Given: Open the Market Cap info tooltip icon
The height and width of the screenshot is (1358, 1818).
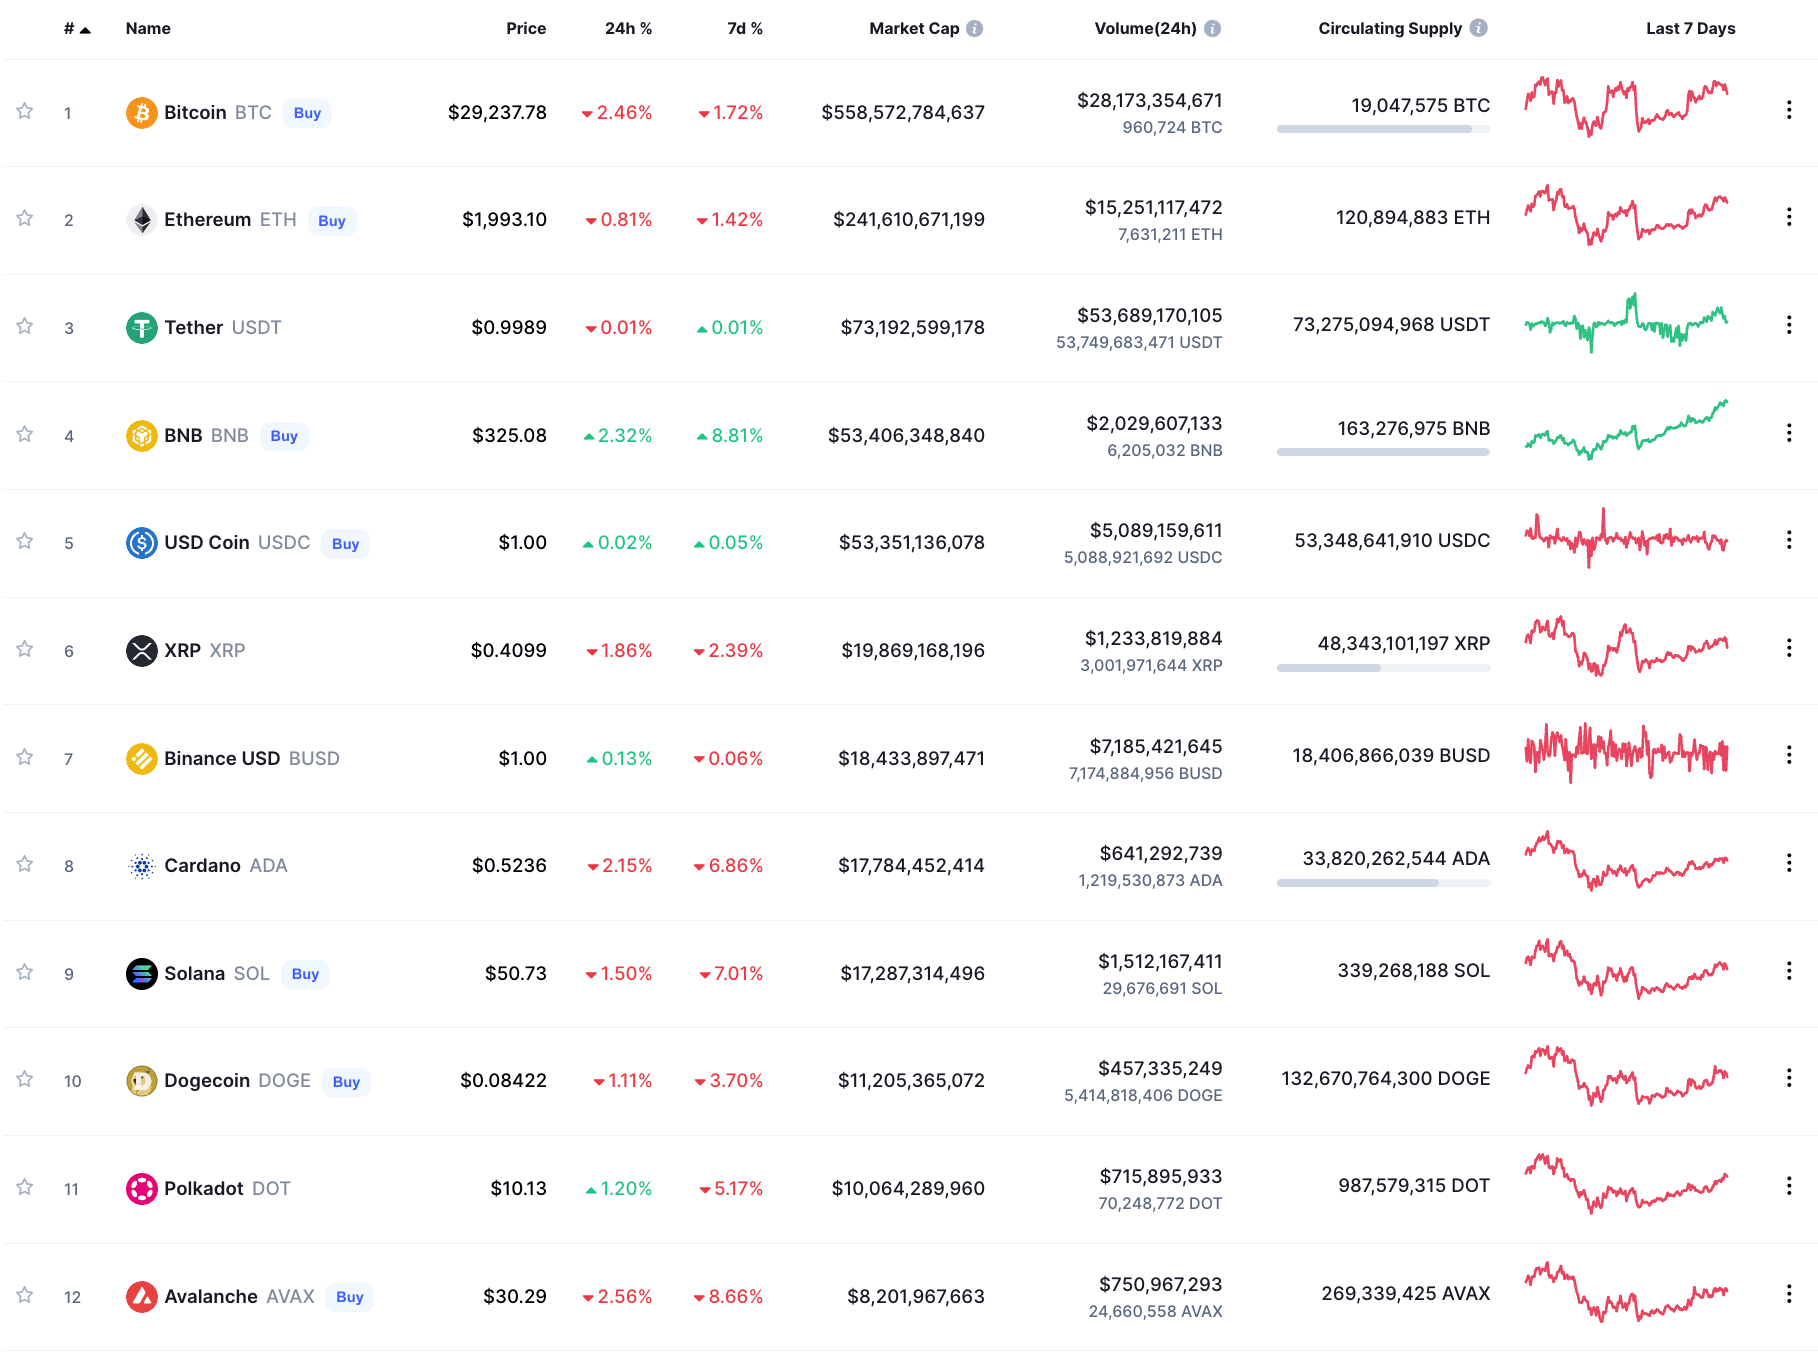Looking at the screenshot, I should point(975,29).
